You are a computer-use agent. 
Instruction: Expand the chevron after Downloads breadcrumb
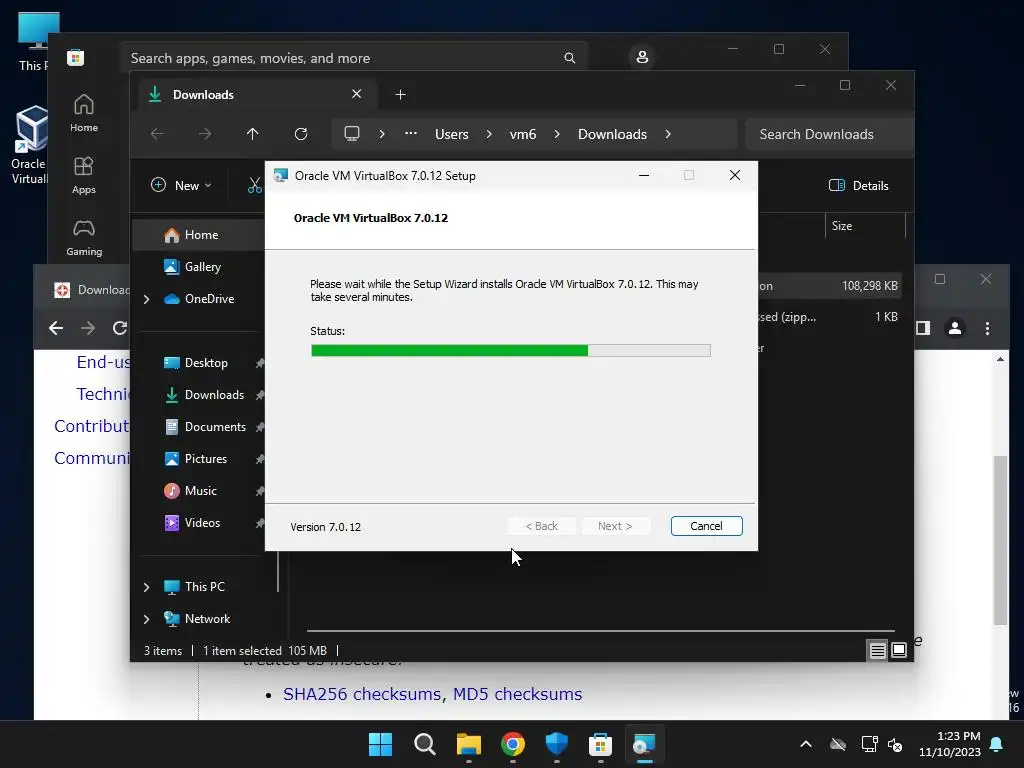(x=667, y=134)
